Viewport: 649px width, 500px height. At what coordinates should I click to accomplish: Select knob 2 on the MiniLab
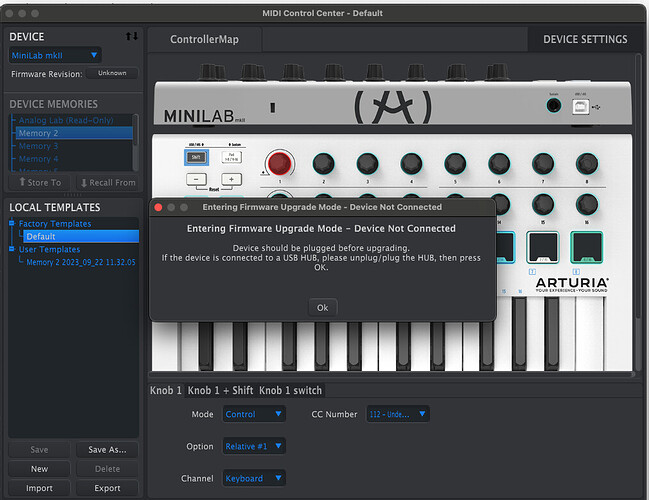point(323,163)
